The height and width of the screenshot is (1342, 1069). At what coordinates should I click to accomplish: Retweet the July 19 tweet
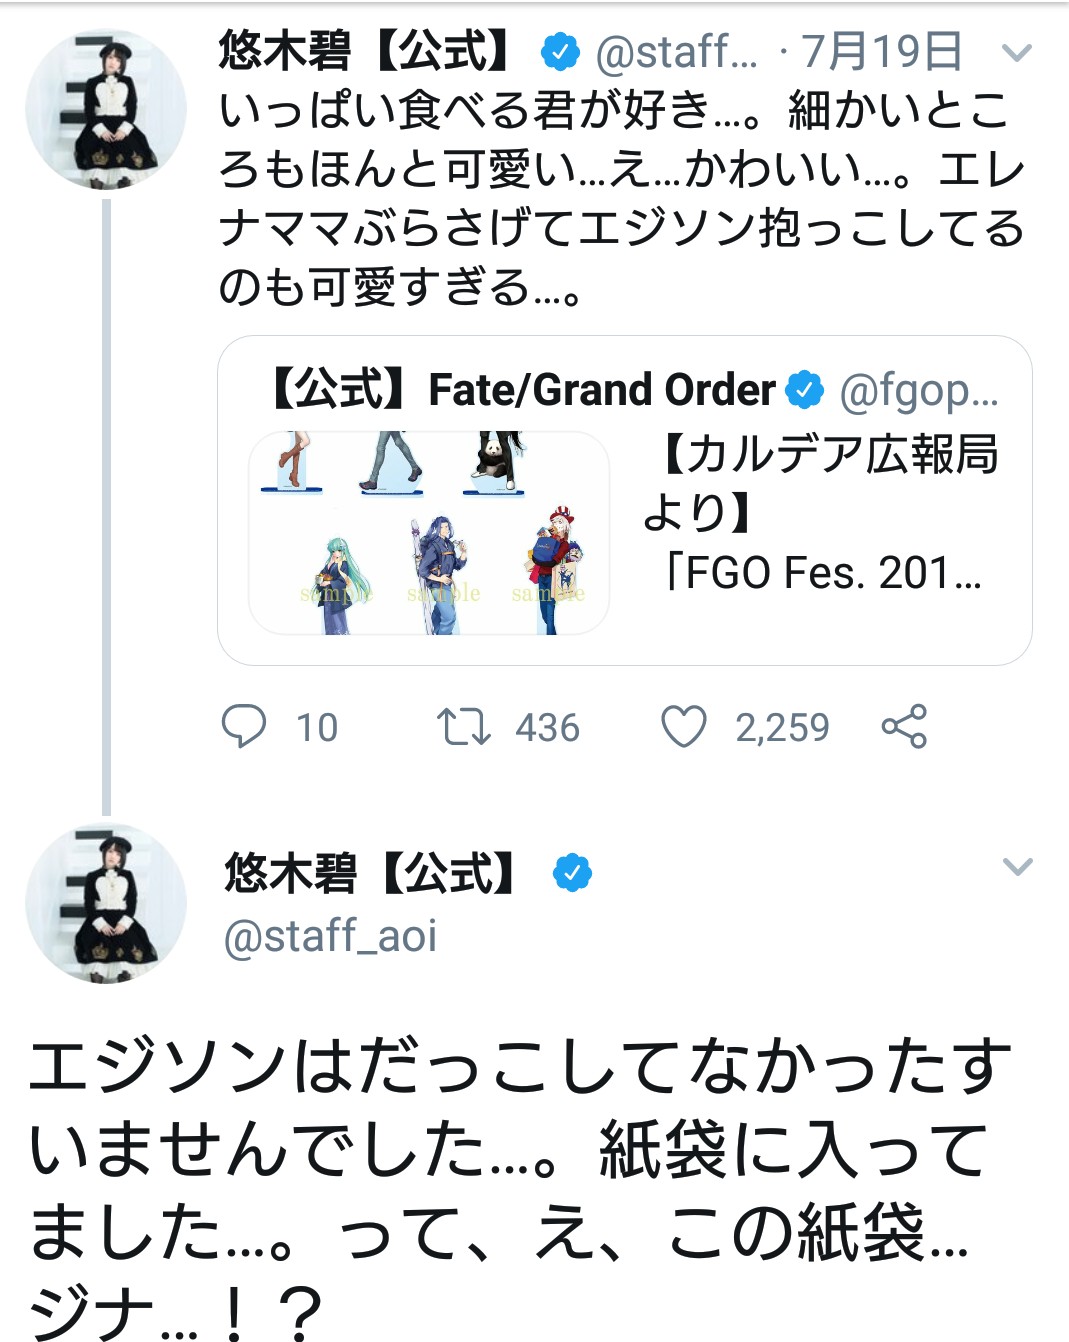click(x=463, y=727)
